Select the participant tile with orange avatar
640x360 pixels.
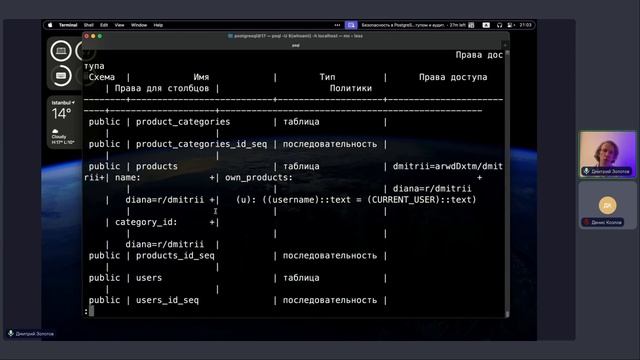607,205
